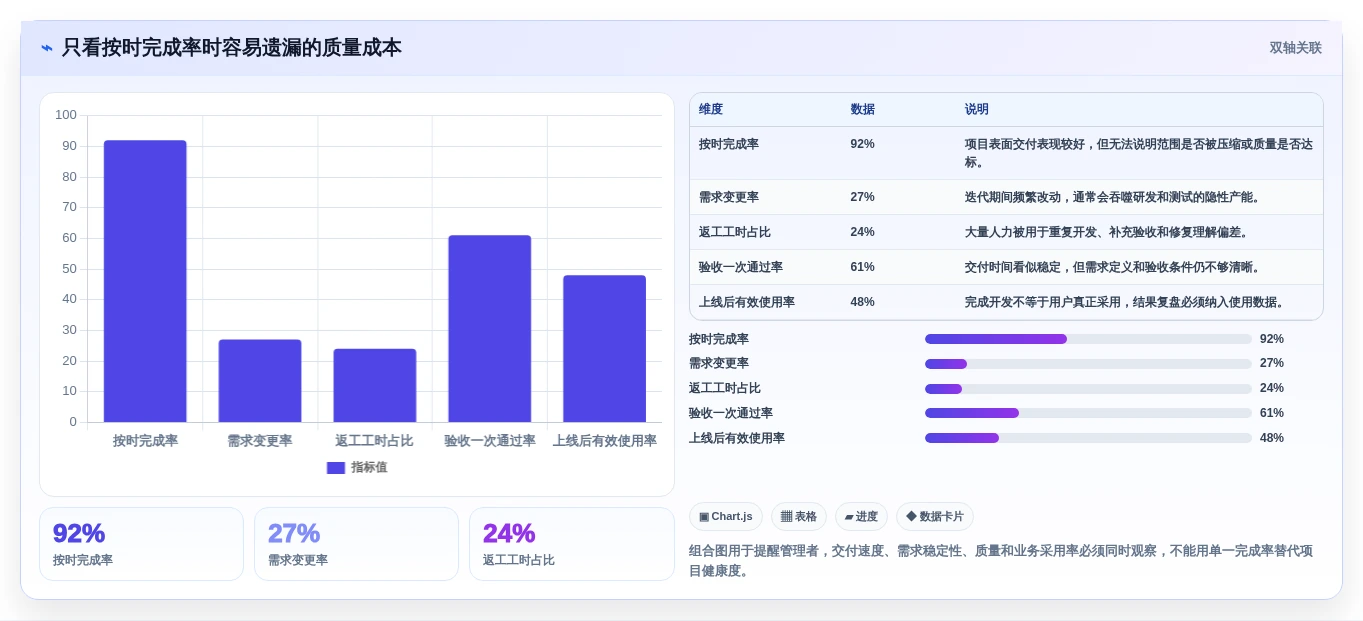Click the 24% value in table
Viewport: 1363px width, 621px height.
(x=862, y=232)
